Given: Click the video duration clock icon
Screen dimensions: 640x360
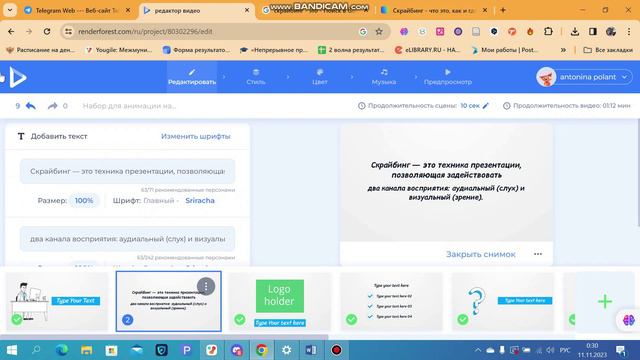Looking at the screenshot, I should point(507,106).
